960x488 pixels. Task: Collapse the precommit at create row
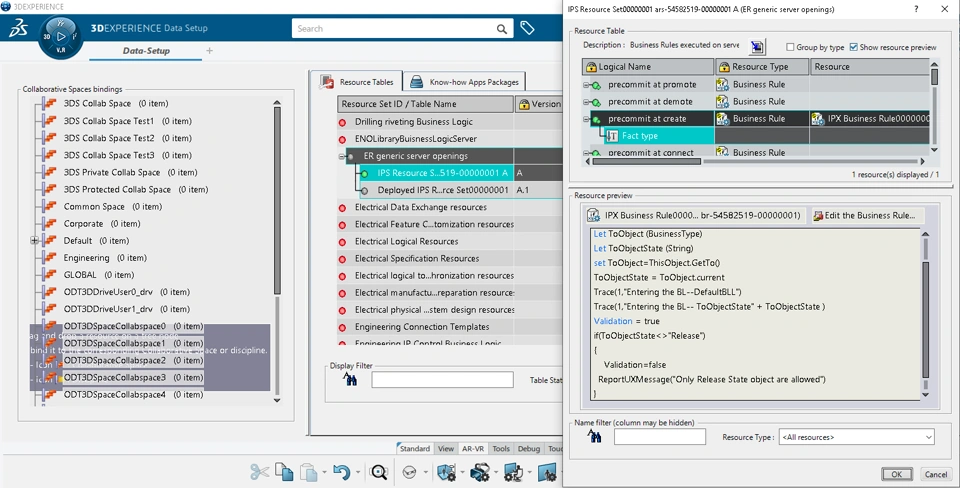point(586,119)
